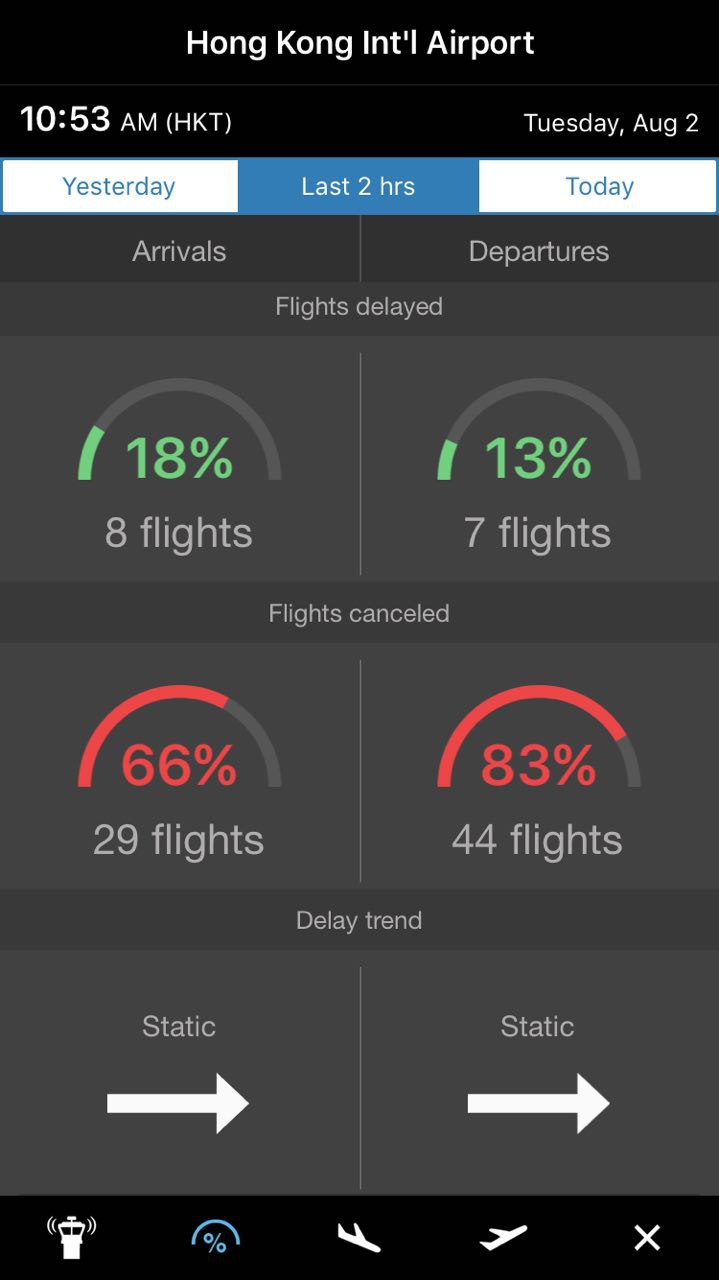Tap the 29 flights canceled label
Screen dimensions: 719x1280
click(179, 840)
